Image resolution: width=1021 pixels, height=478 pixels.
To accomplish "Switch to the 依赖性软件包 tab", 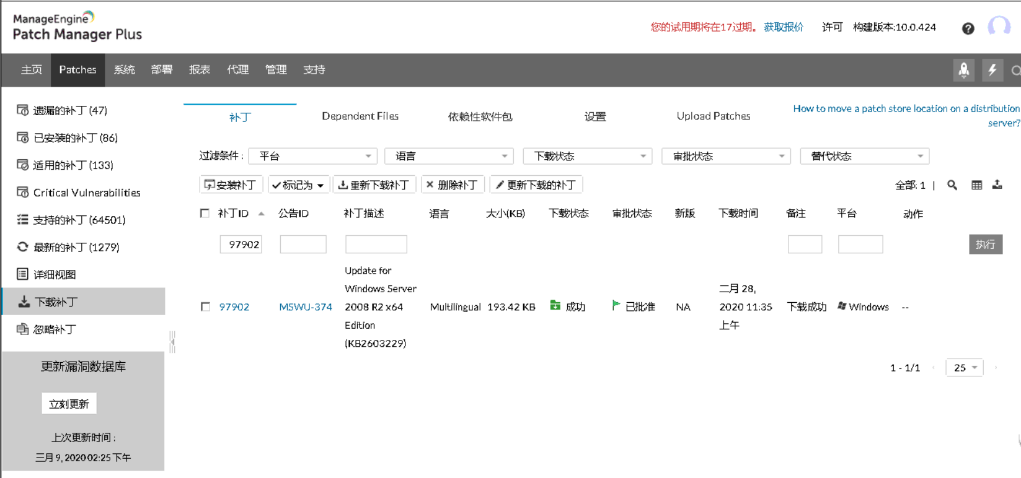I will [x=481, y=117].
